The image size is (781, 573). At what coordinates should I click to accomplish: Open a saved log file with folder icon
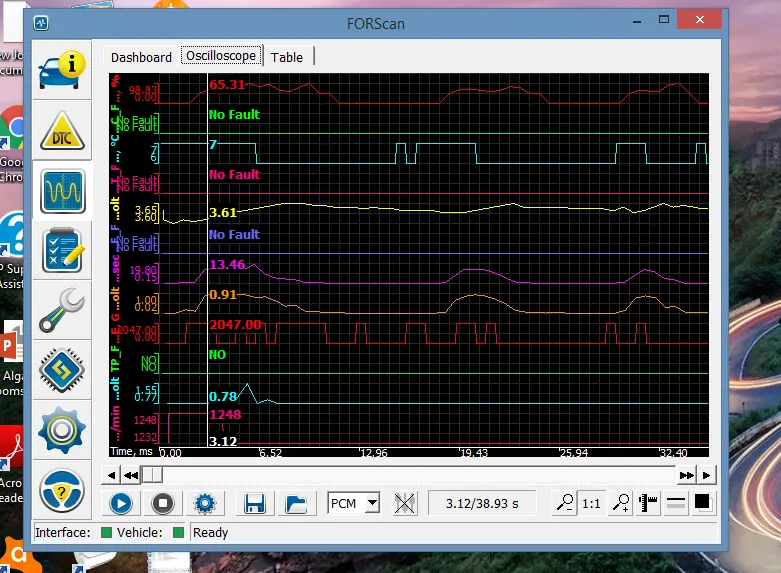pos(296,503)
